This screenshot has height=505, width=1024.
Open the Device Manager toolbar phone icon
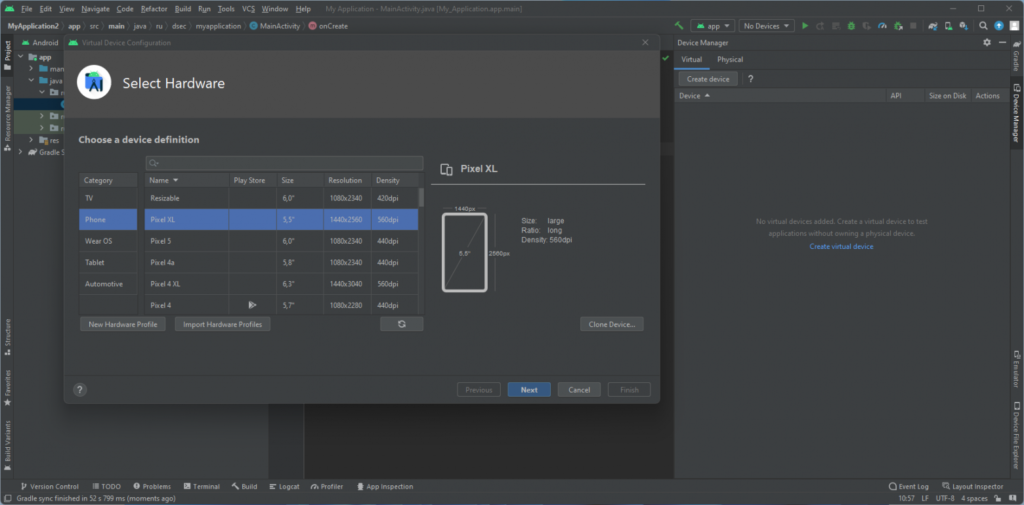pos(948,26)
